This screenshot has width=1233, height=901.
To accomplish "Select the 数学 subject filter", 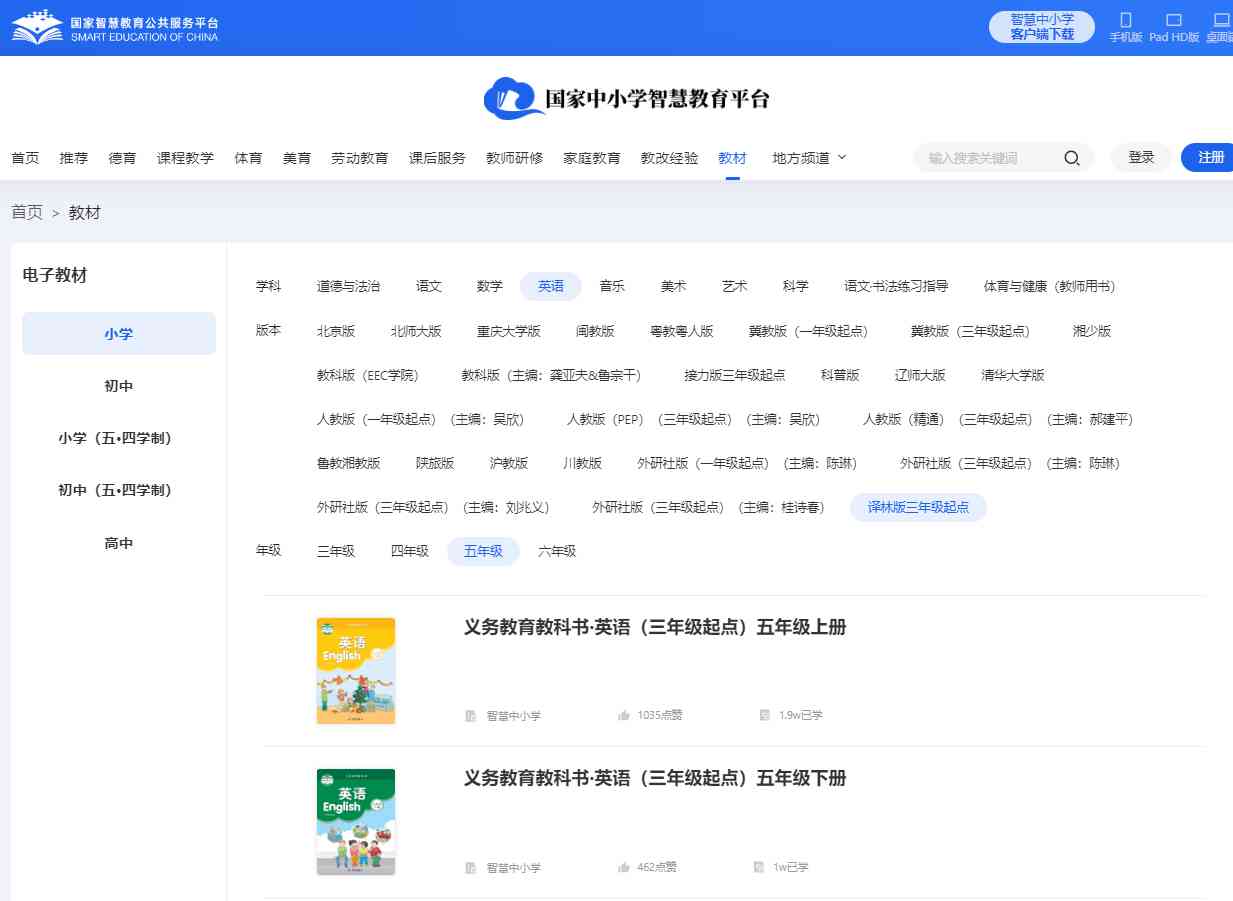I will 490,286.
